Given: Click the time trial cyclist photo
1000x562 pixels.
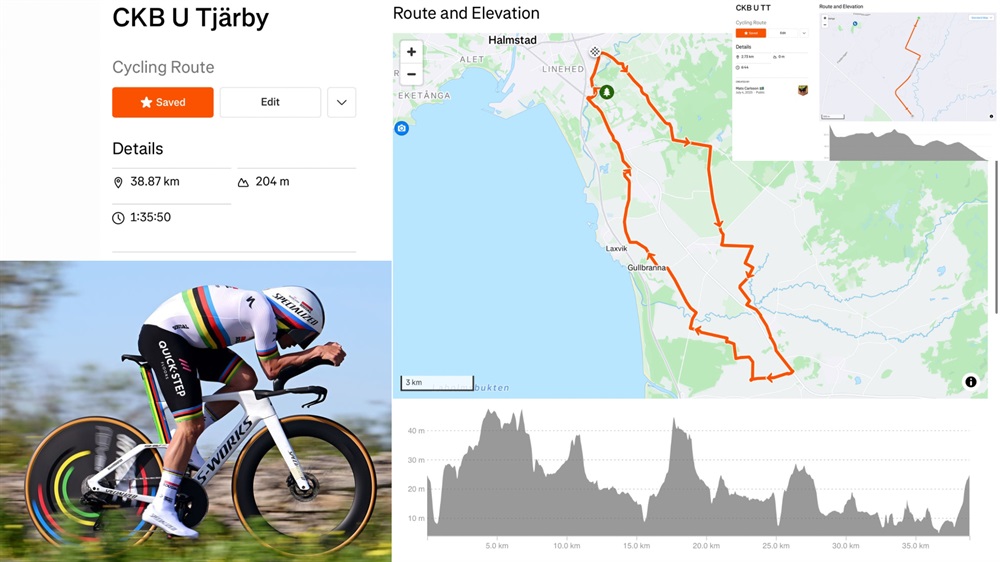Looking at the screenshot, I should [x=195, y=411].
